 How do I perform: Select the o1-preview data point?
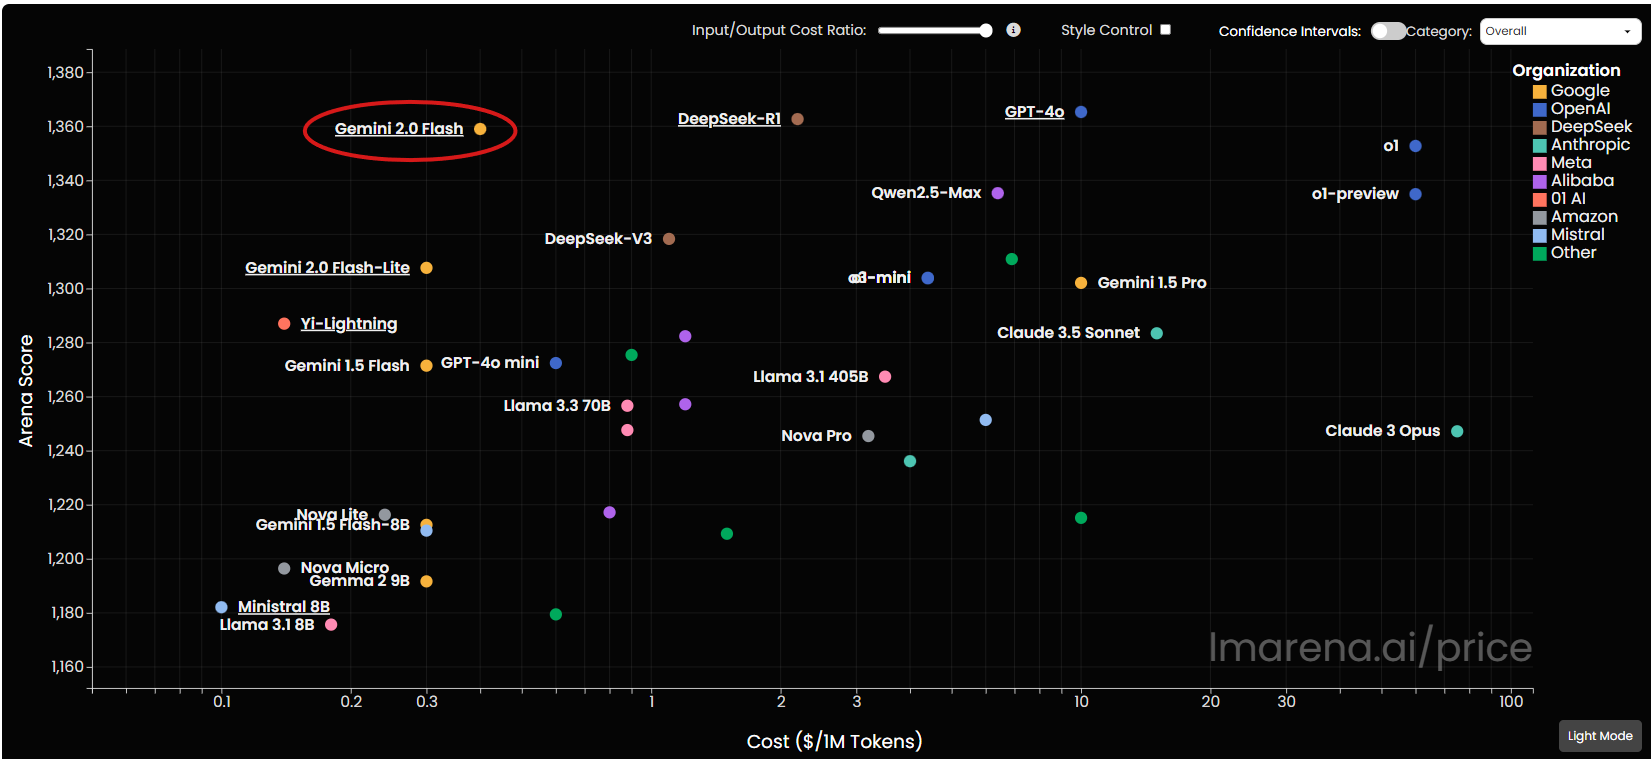coord(1415,194)
